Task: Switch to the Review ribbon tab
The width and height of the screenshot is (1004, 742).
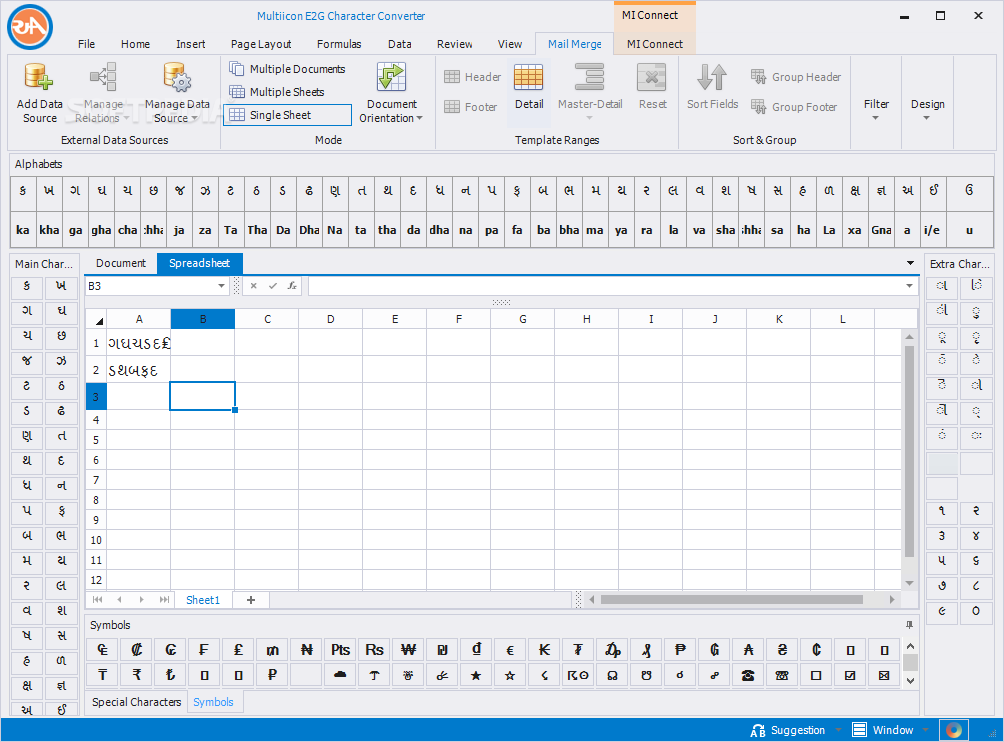Action: pos(455,44)
